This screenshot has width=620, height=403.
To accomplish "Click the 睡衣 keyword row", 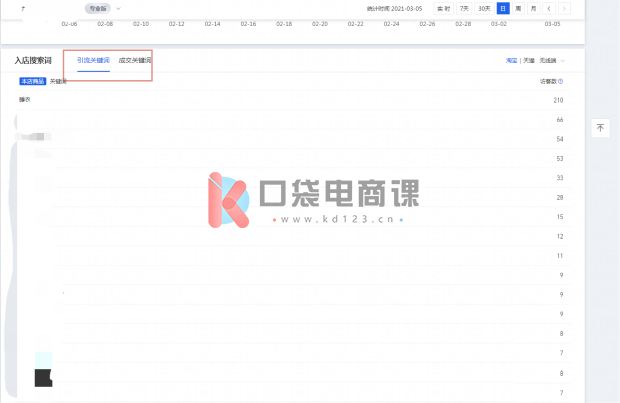I will click(x=293, y=100).
